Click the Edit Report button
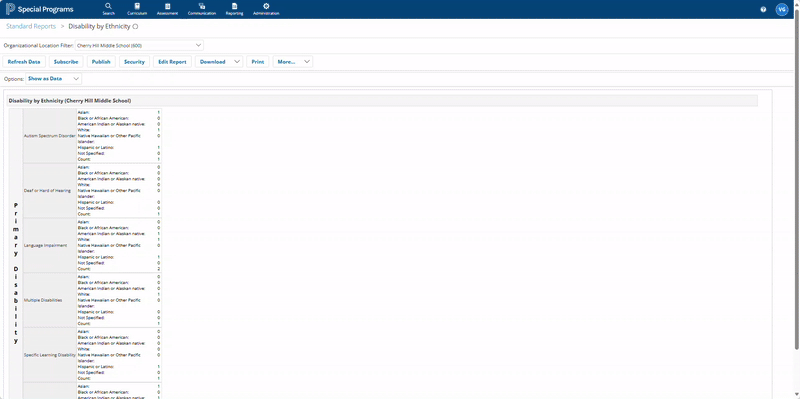800x399 pixels. click(172, 62)
